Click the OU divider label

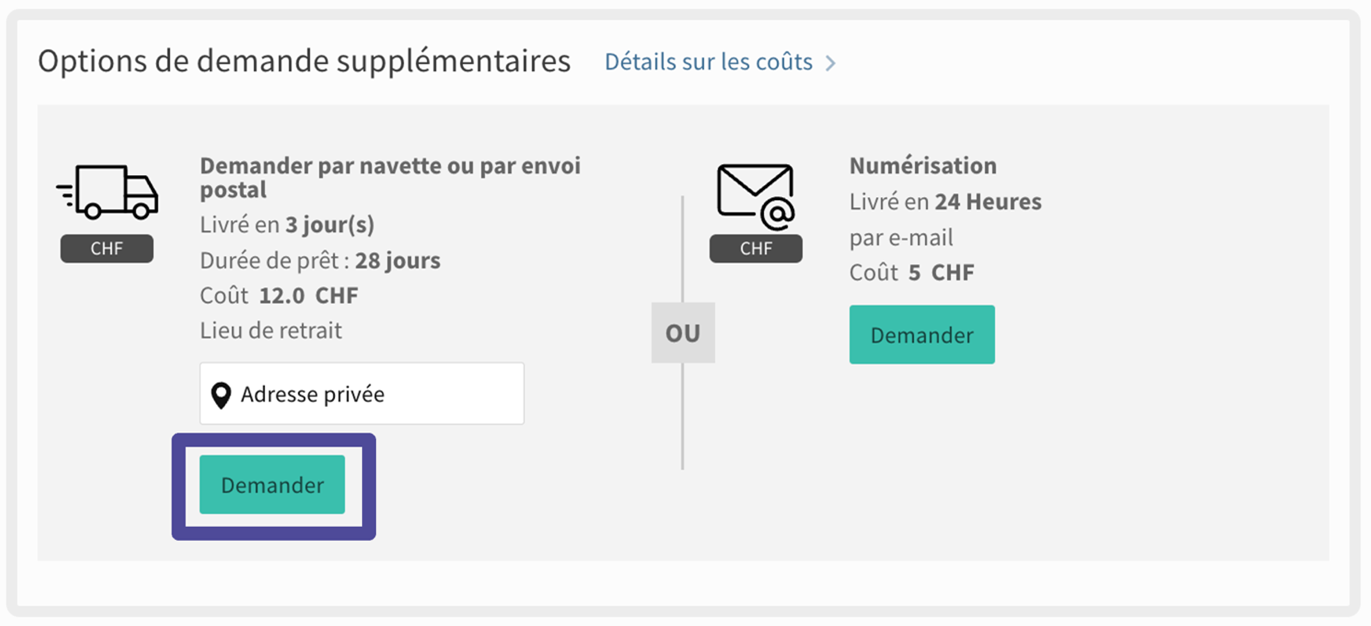pos(683,333)
